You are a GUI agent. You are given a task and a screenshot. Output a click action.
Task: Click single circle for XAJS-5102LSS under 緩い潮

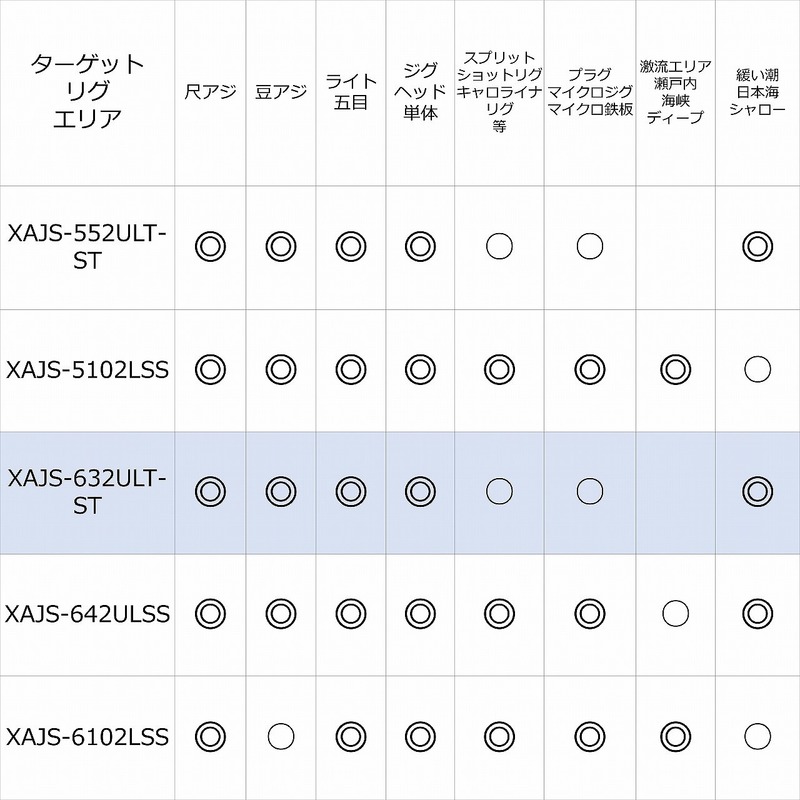pos(757,368)
